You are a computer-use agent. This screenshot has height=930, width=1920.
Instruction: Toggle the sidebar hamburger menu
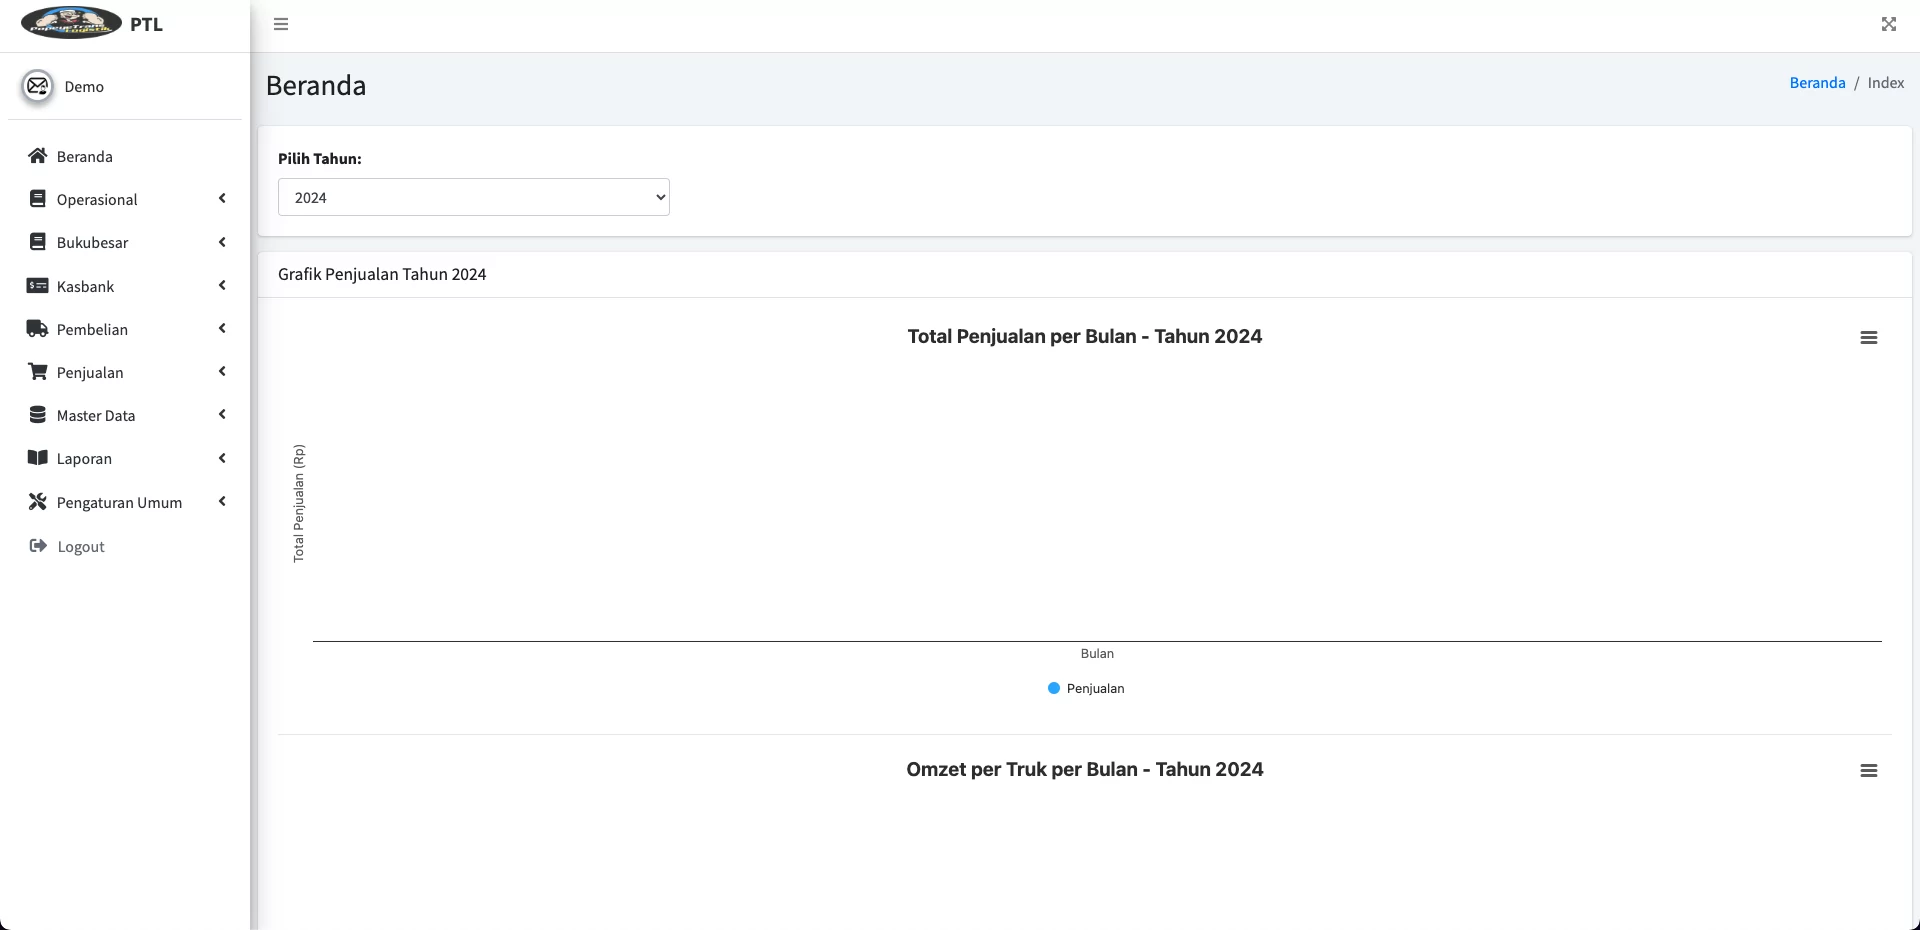281,24
